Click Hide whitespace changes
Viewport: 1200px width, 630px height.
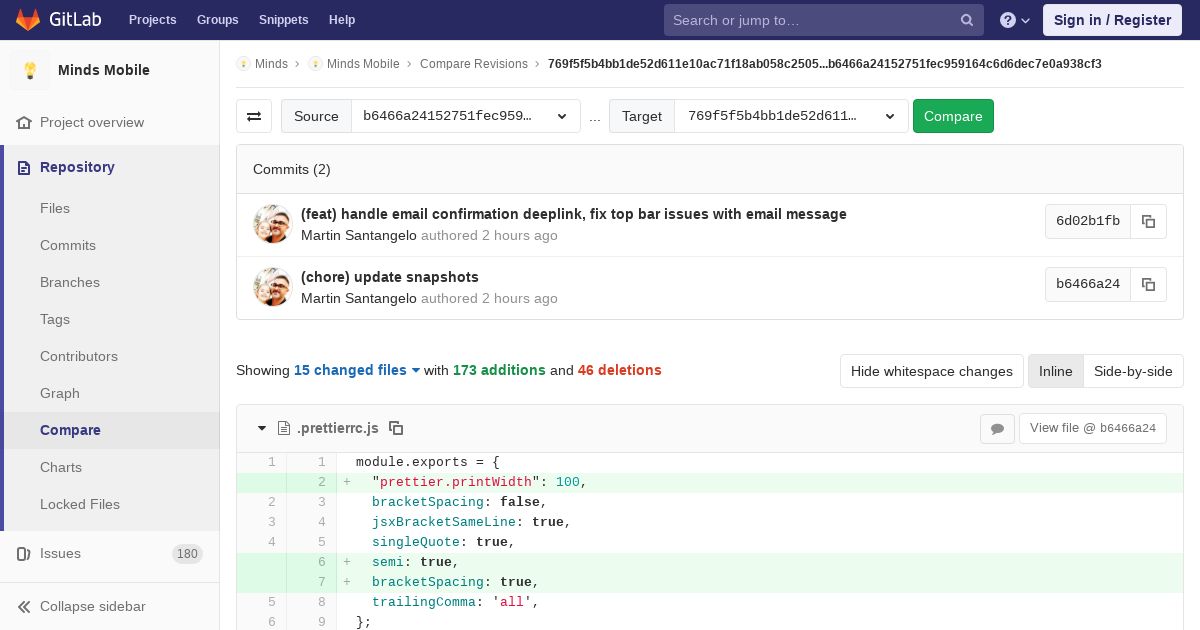tap(932, 371)
